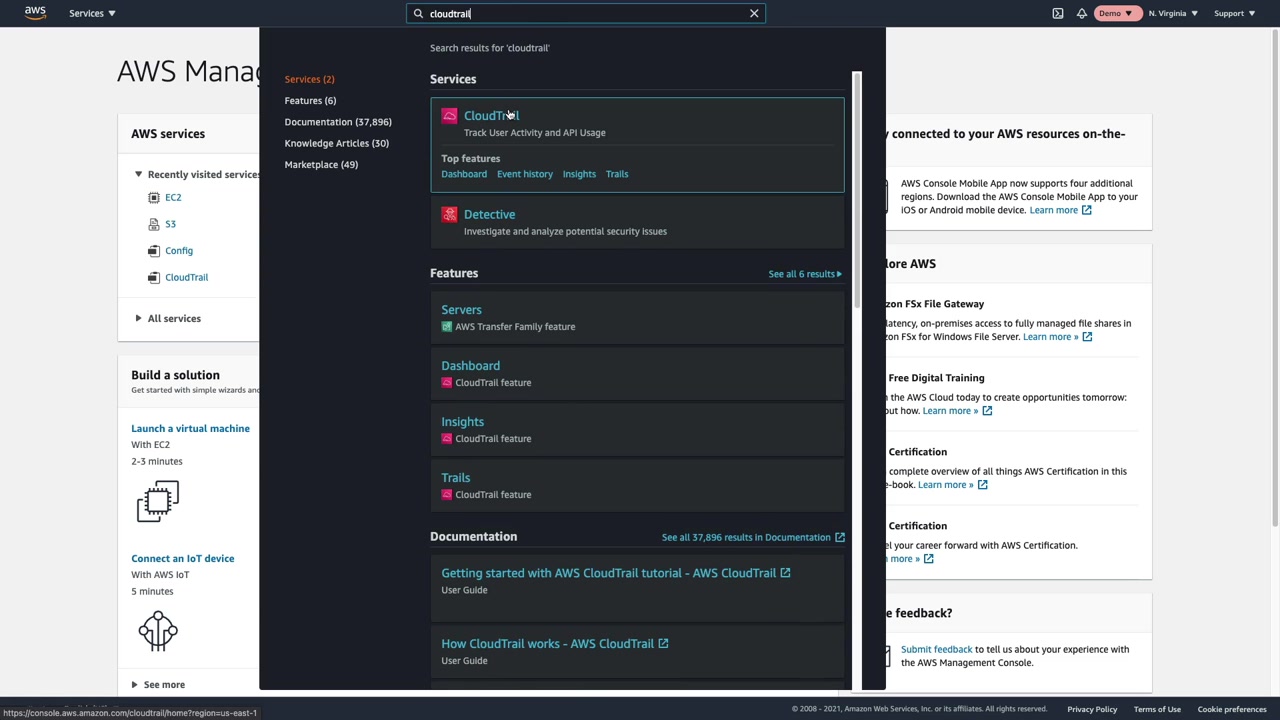Click external link icon beside Getting started tutorial
This screenshot has width=1280, height=720.
coord(785,573)
